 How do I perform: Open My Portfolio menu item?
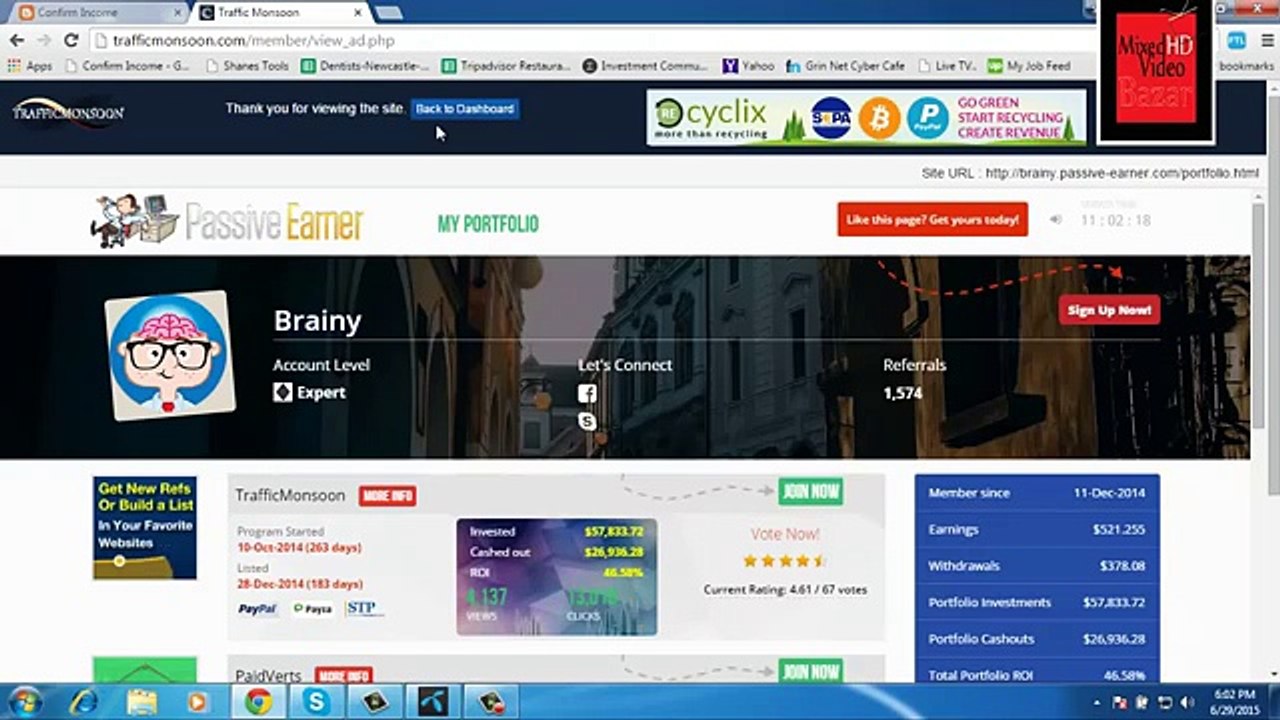pyautogui.click(x=488, y=224)
